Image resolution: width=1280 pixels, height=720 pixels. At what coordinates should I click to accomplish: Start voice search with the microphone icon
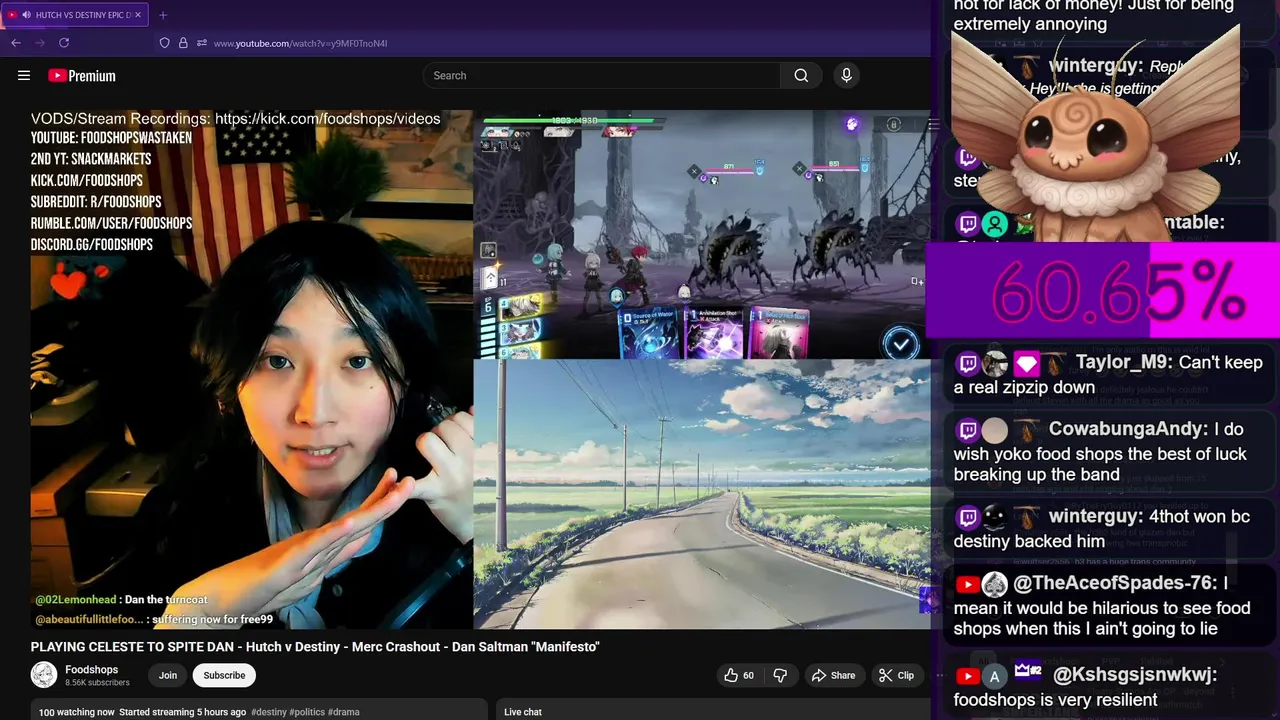[x=846, y=75]
